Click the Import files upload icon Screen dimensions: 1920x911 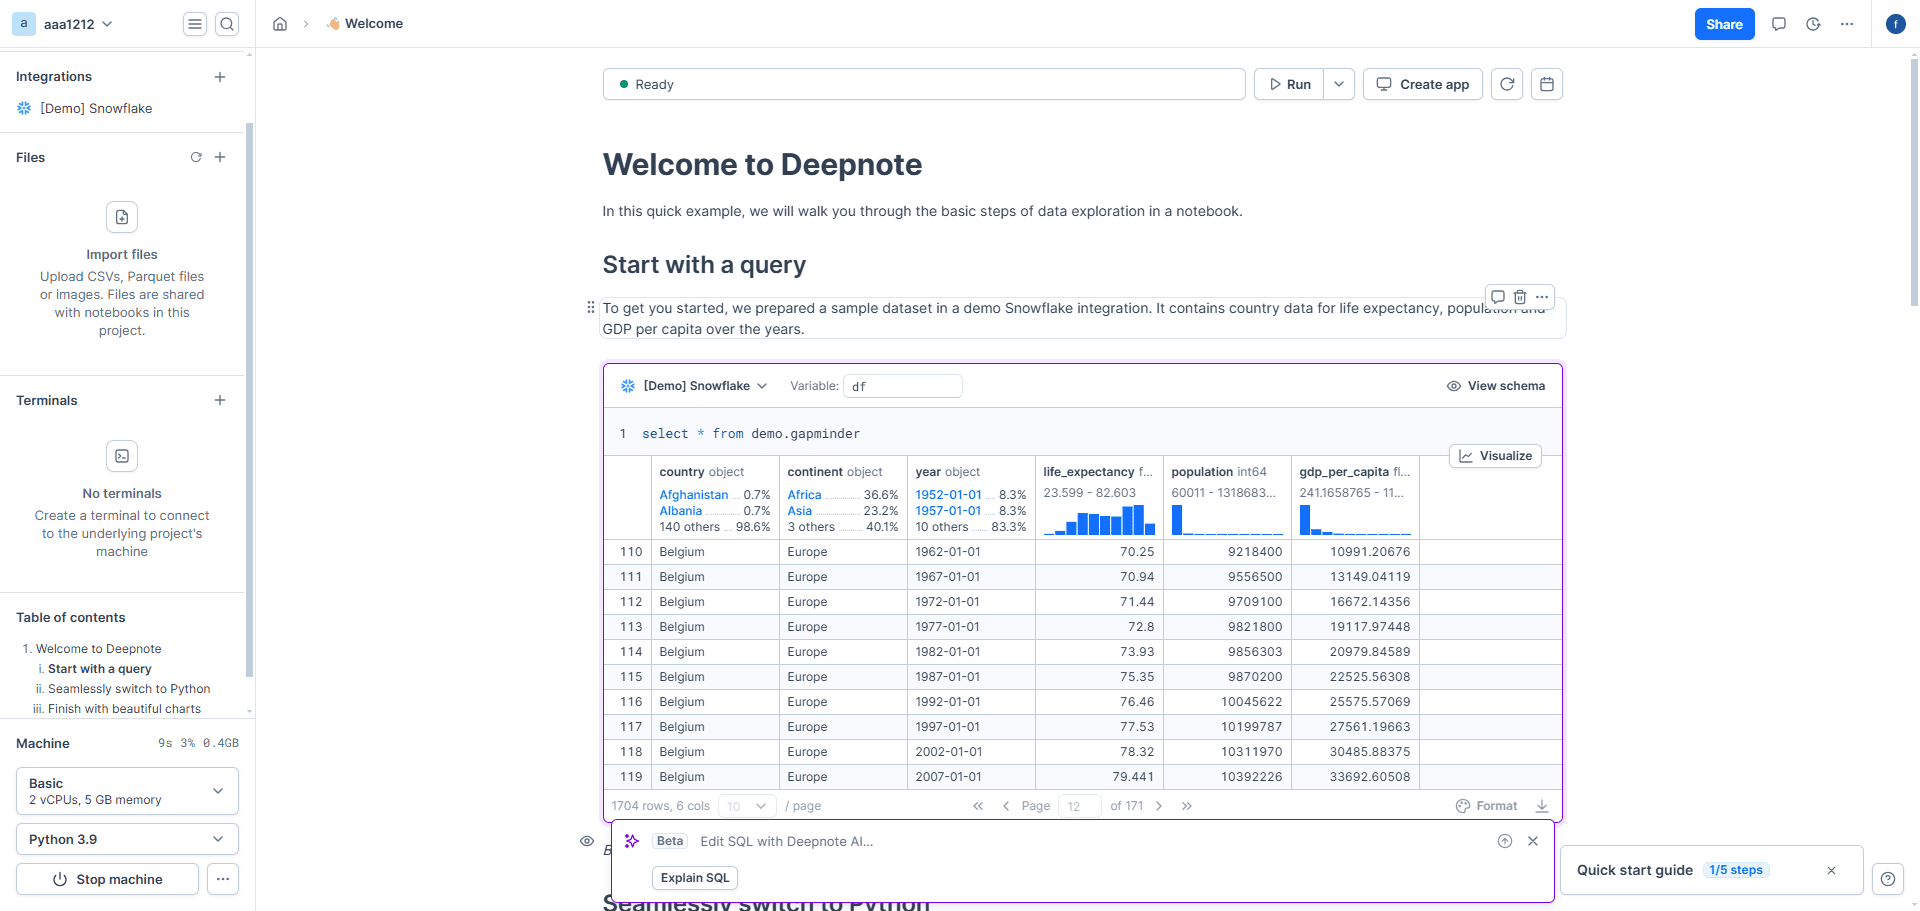122,217
